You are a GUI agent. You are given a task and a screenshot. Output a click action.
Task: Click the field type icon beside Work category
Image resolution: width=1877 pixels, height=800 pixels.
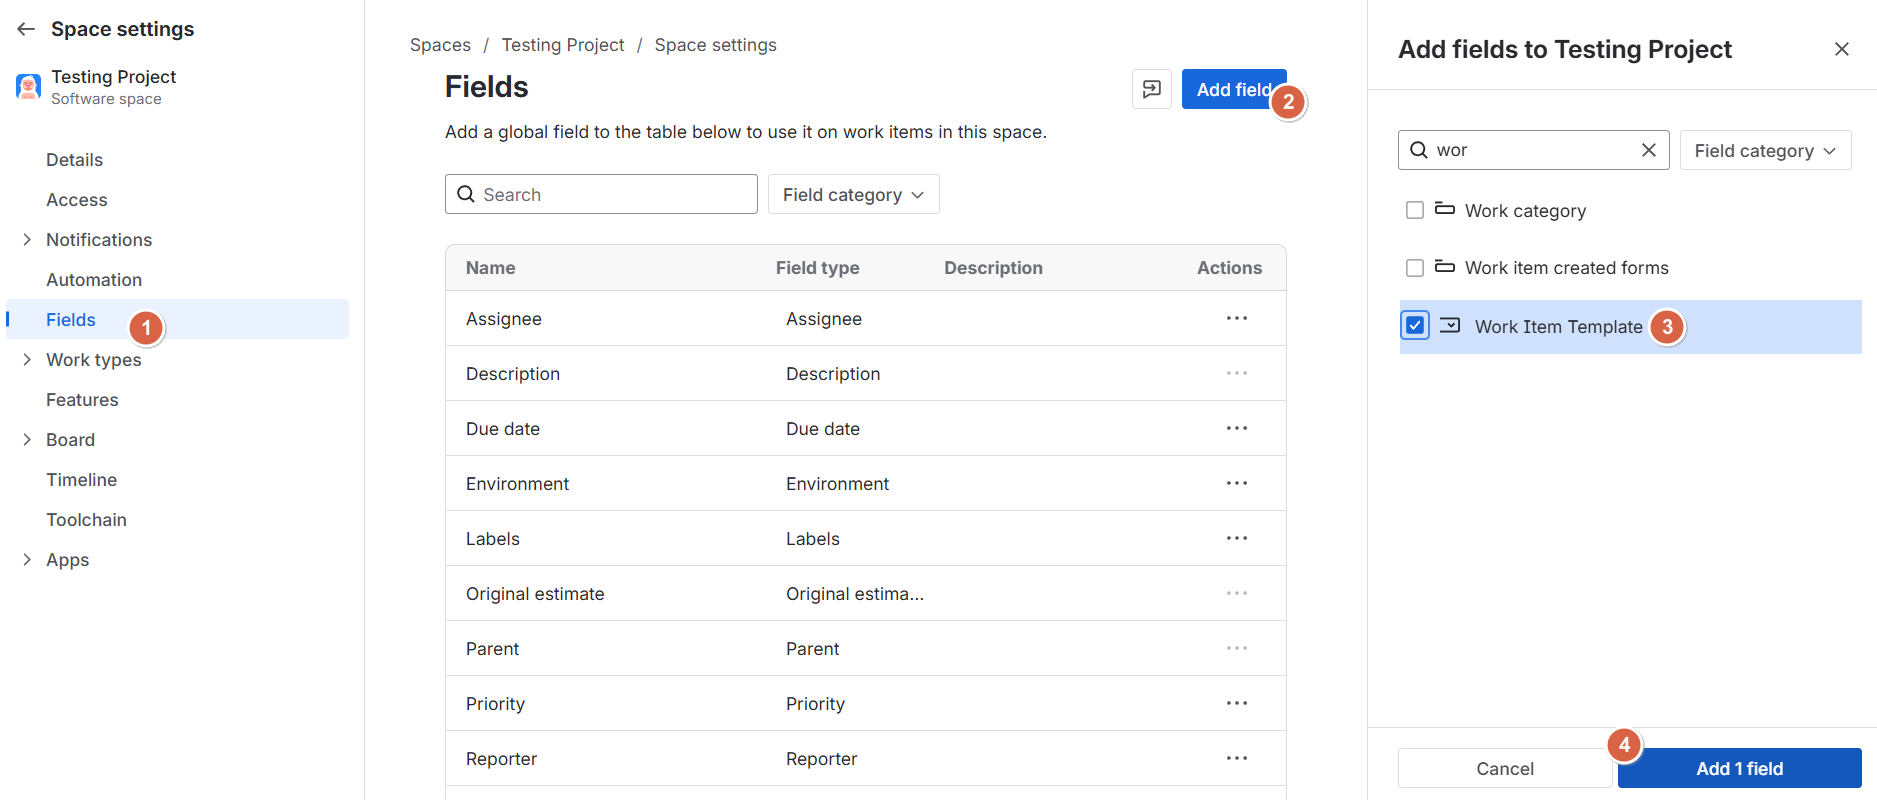pos(1445,209)
